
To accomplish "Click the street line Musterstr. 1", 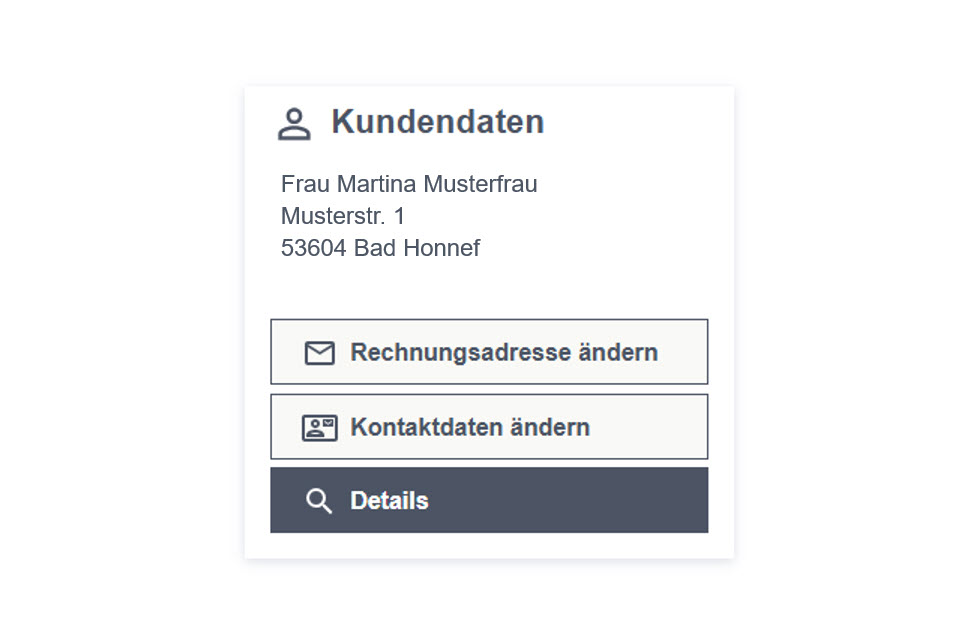I will (343, 216).
